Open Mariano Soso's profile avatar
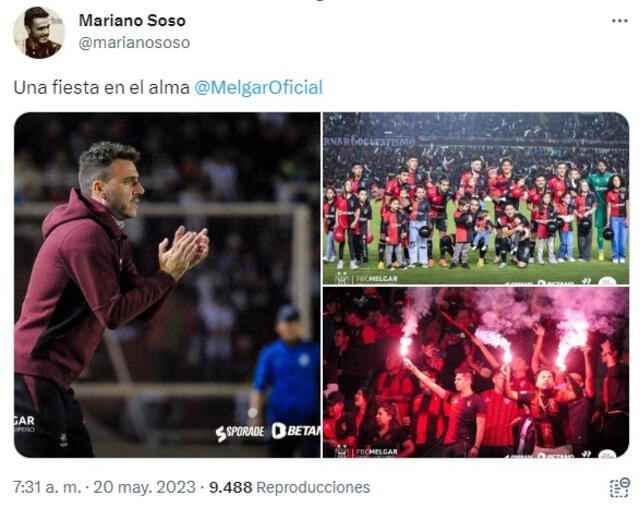The width and height of the screenshot is (640, 508). (39, 33)
